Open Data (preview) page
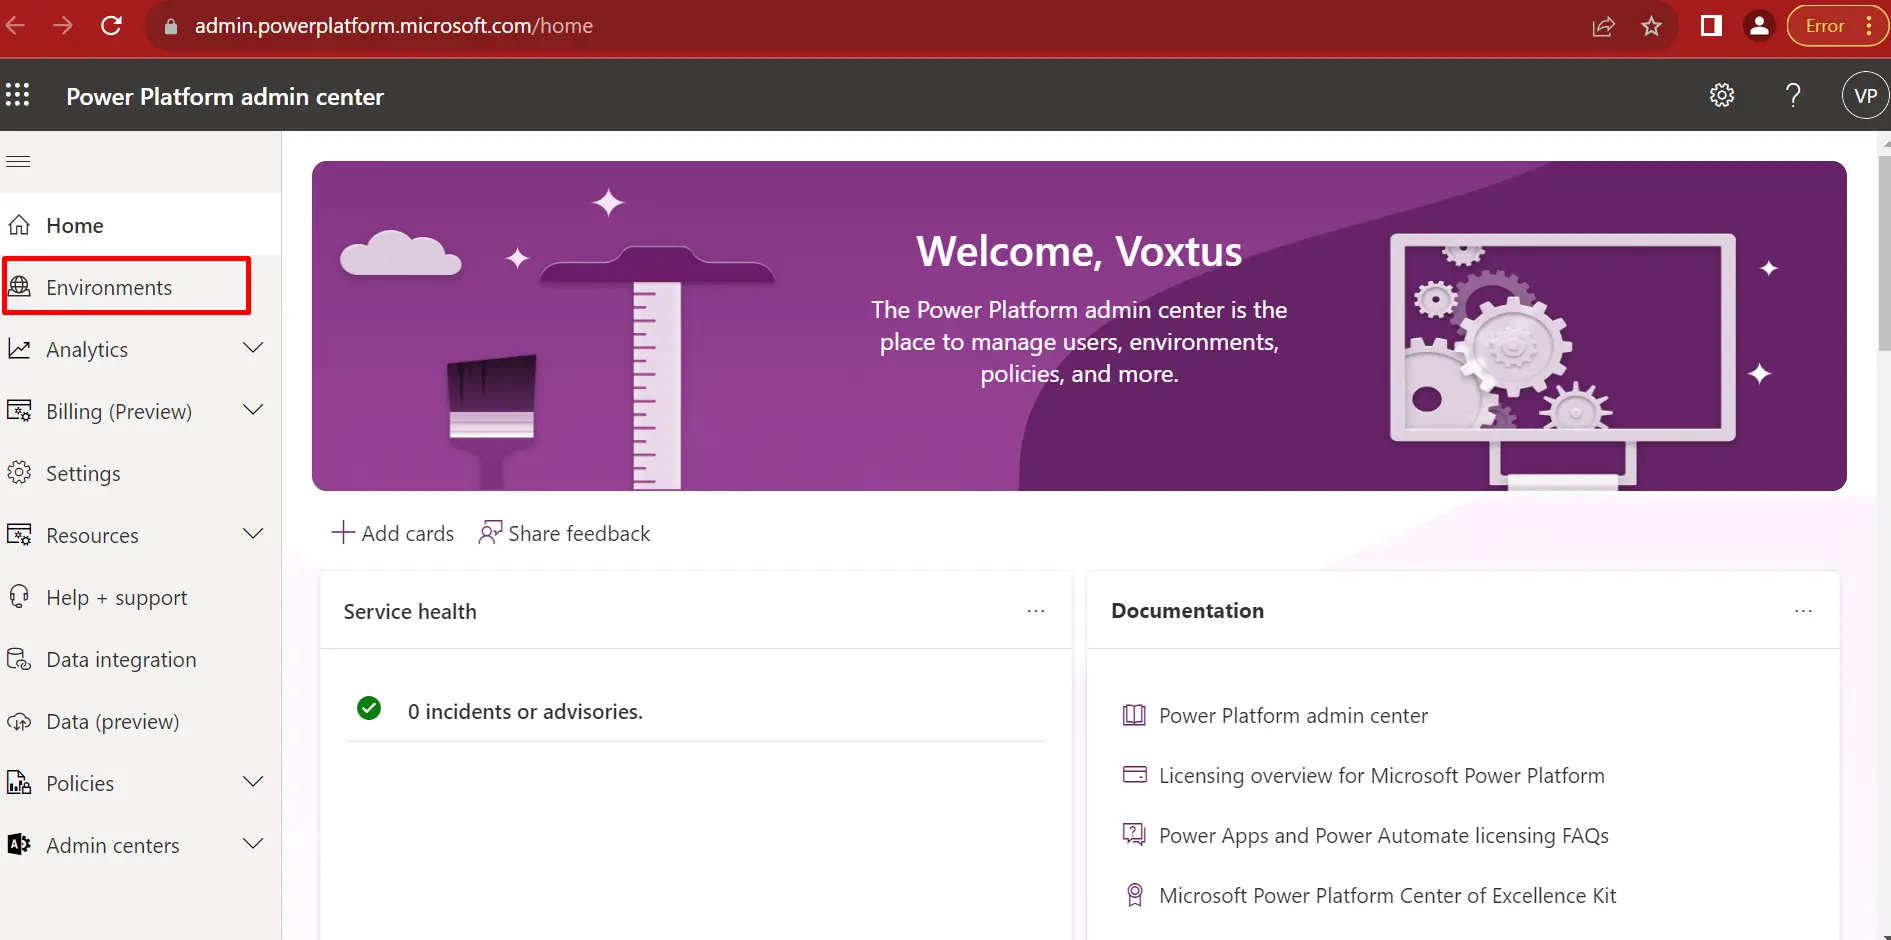Screen dimensions: 1891x940 click(x=140, y=721)
